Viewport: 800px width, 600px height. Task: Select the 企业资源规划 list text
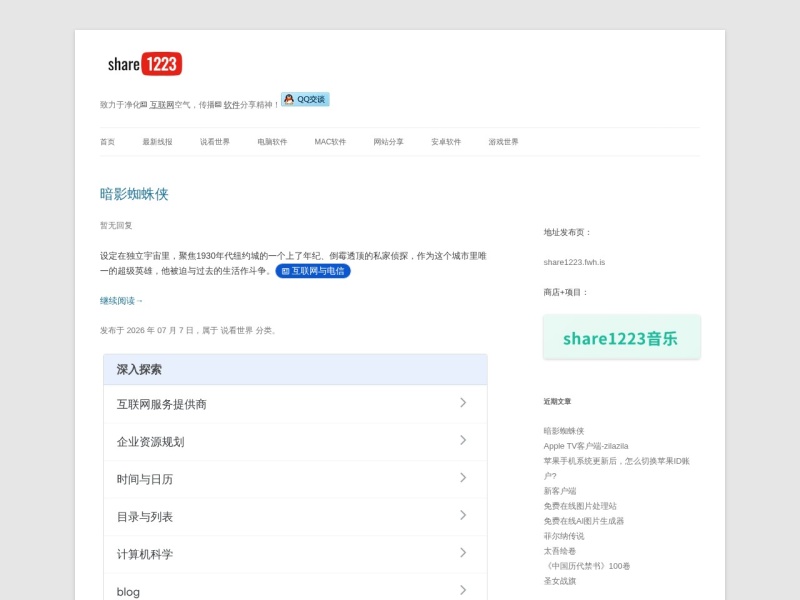tap(151, 442)
